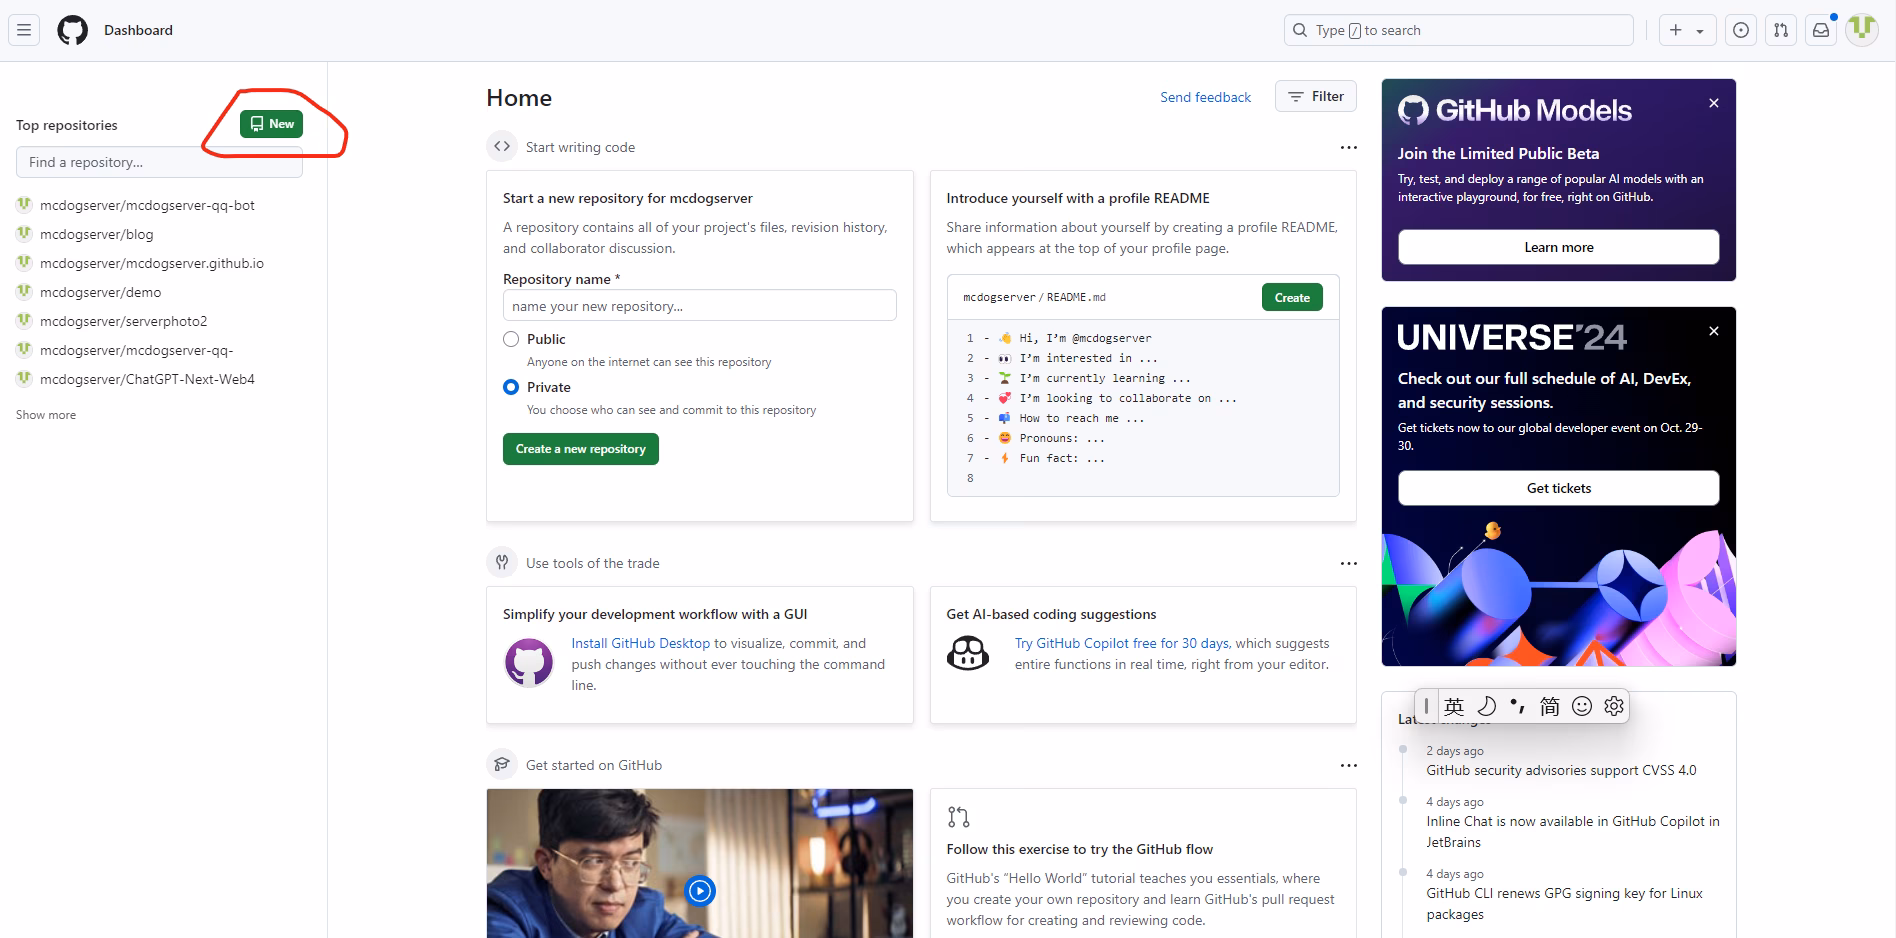Screen dimensions: 1896x938
Task: Expand the Create new plus dropdown
Action: point(1687,30)
